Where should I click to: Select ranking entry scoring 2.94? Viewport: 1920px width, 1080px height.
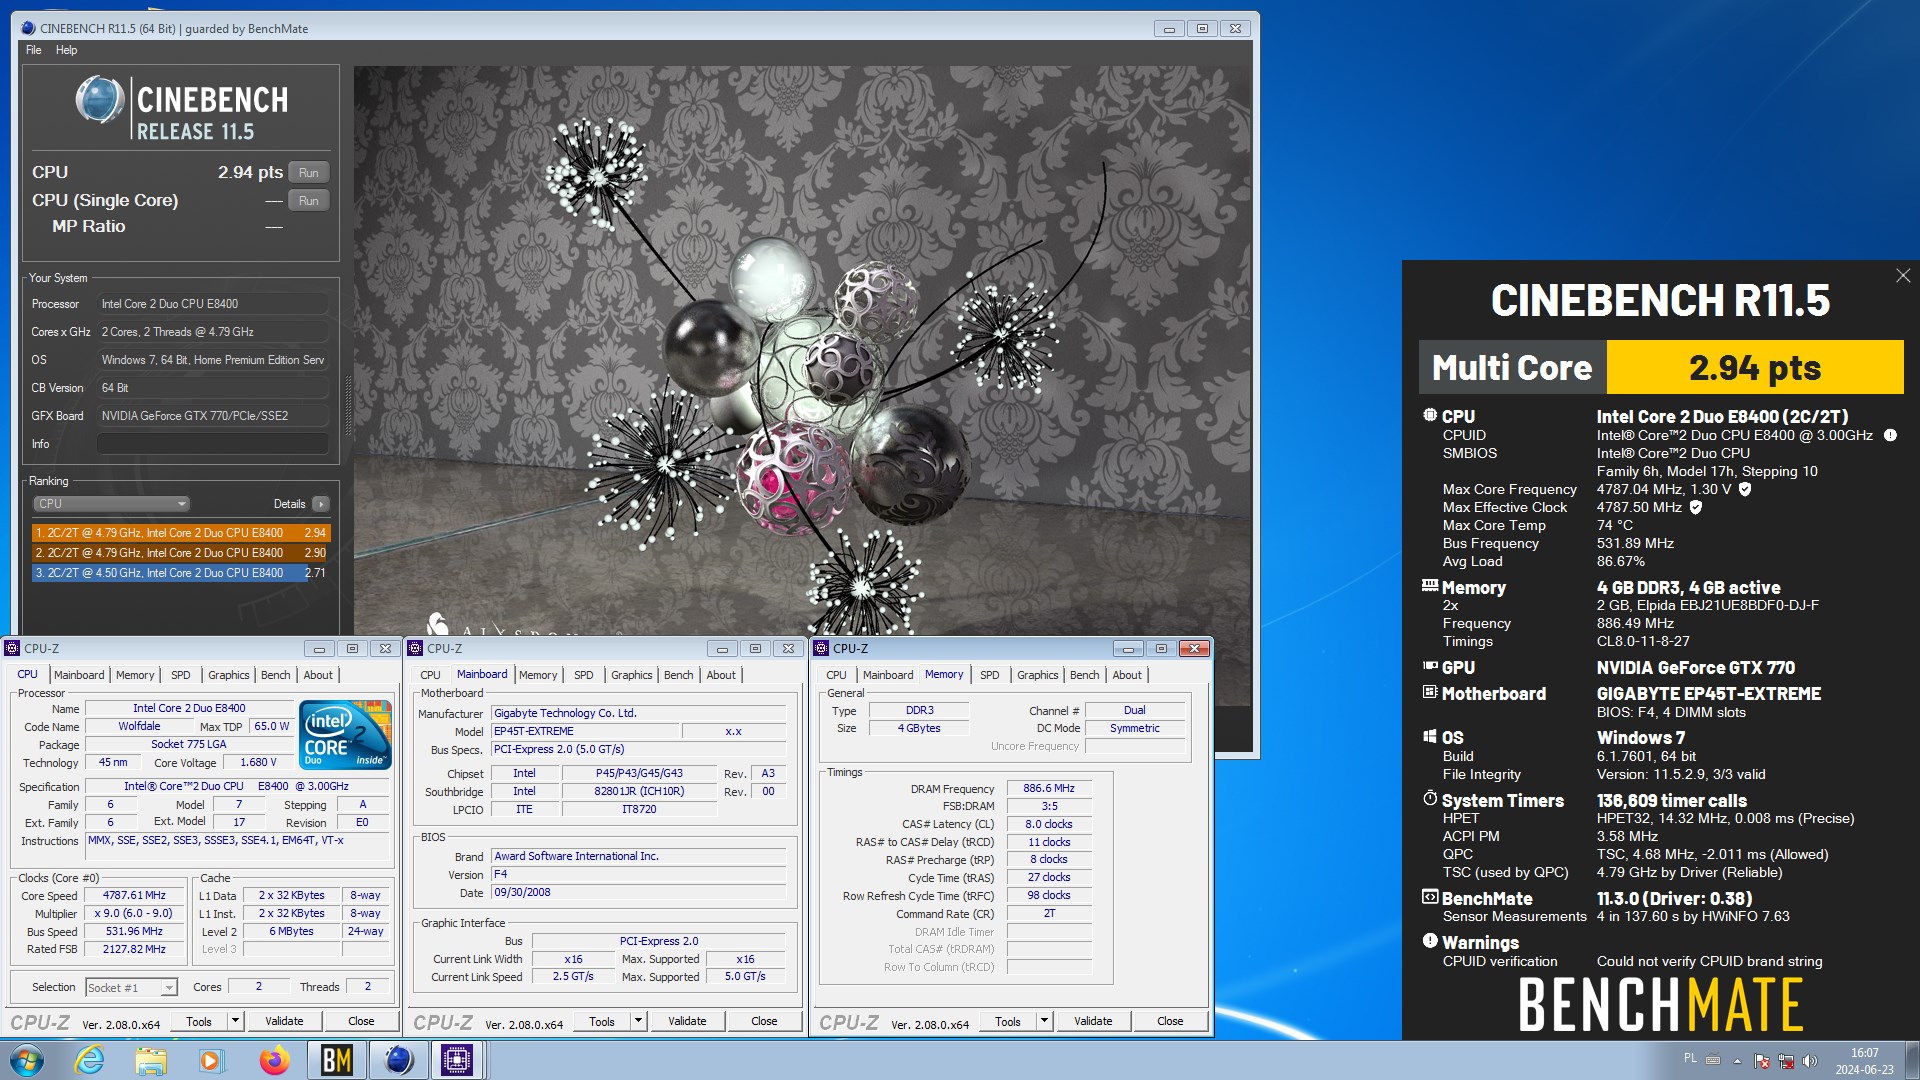click(181, 533)
